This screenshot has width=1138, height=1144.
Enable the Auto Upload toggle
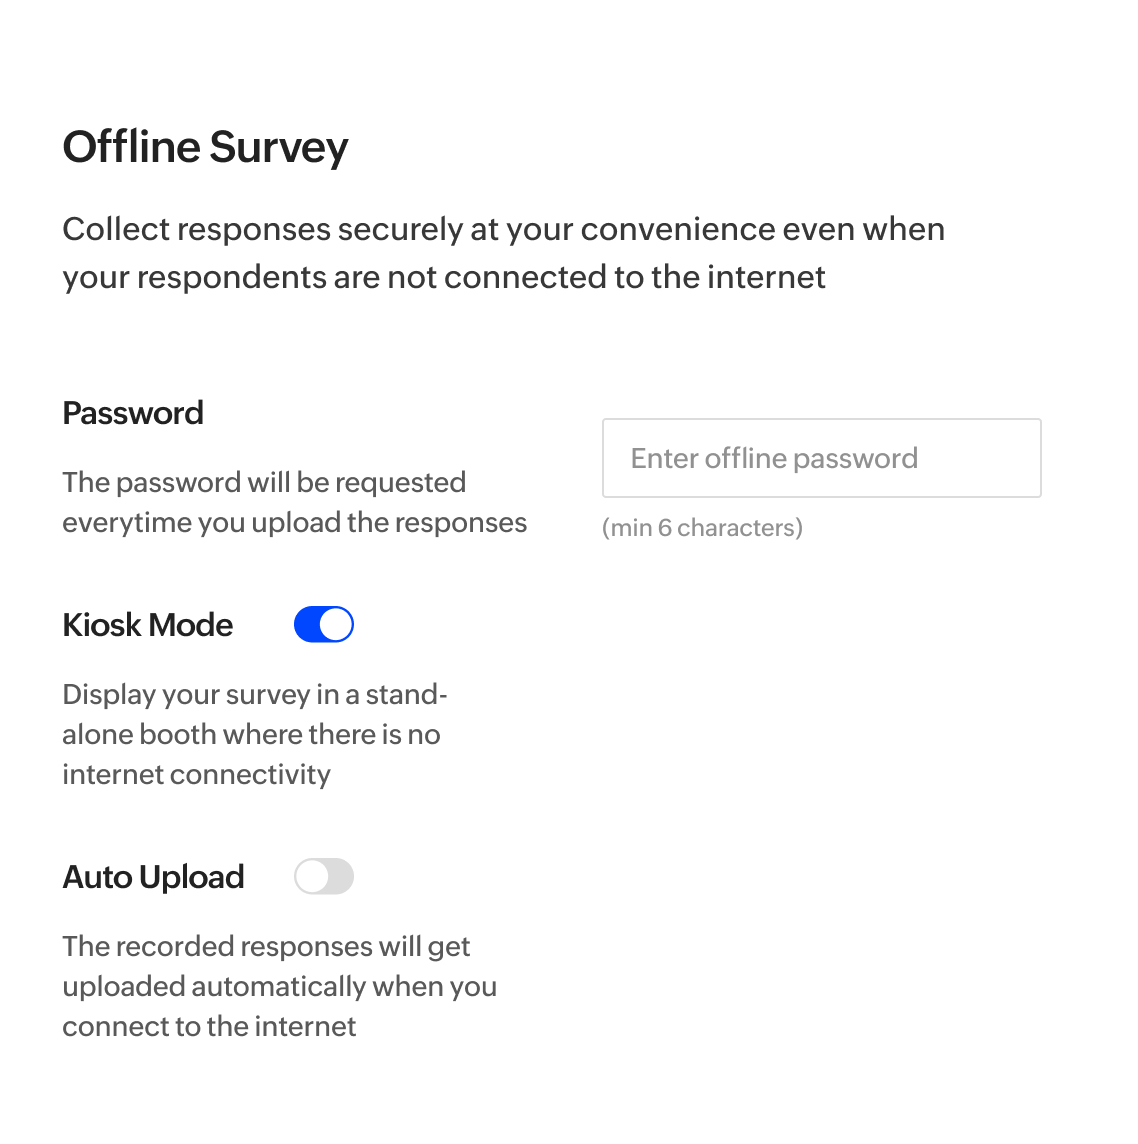click(323, 877)
